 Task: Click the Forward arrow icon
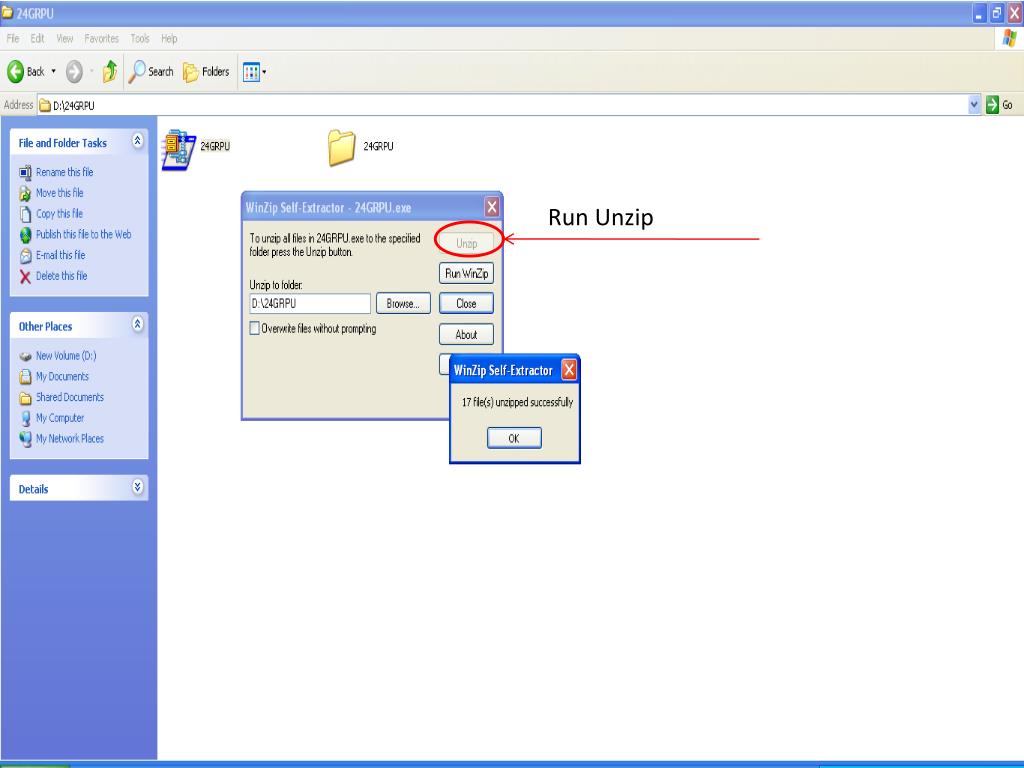(74, 71)
